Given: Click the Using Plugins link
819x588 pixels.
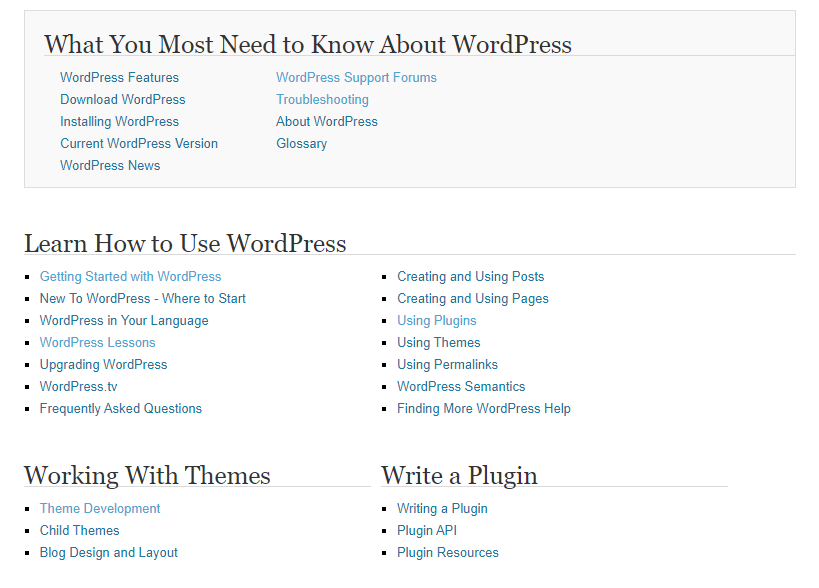Looking at the screenshot, I should (437, 320).
